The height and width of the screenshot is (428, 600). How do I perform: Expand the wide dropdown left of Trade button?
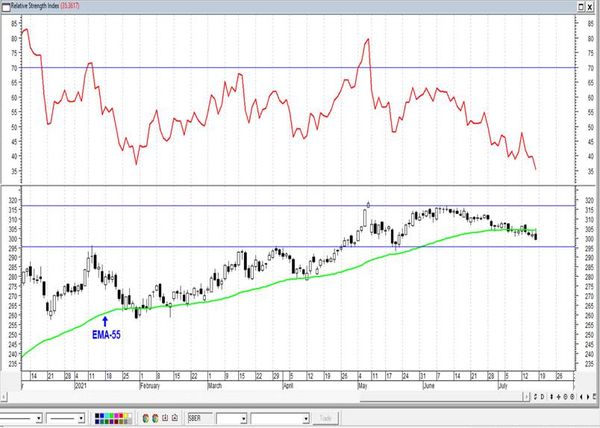pyautogui.click(x=306, y=419)
